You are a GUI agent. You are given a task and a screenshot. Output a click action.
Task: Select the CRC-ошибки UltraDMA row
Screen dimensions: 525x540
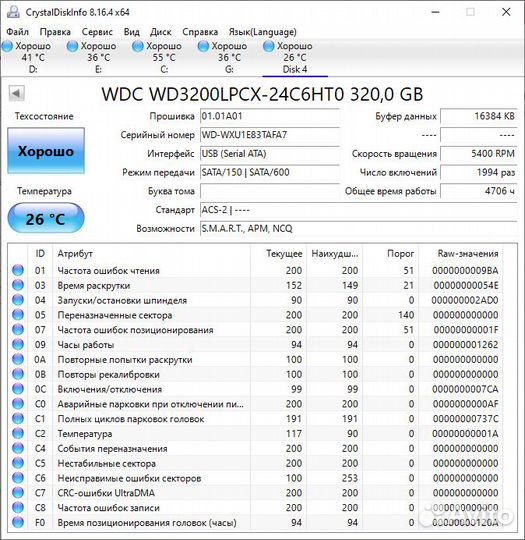tap(256, 492)
